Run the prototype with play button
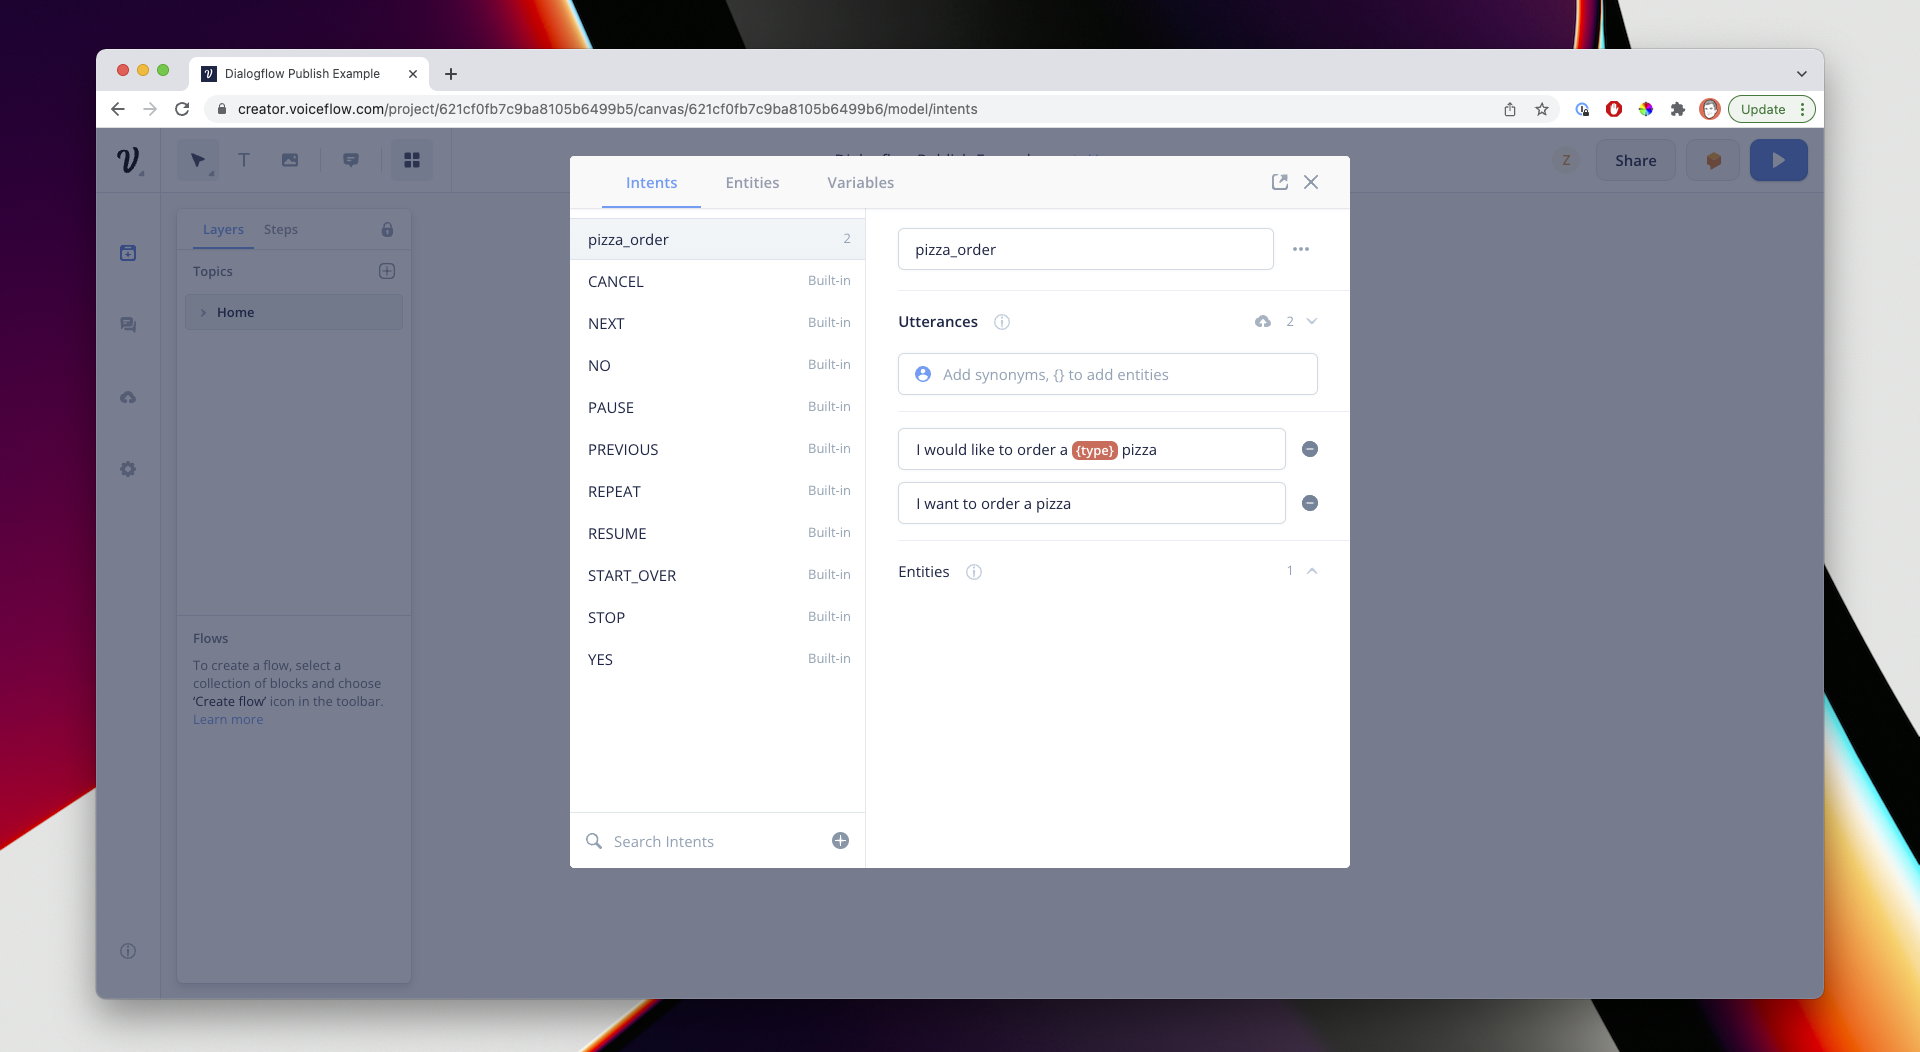The height and width of the screenshot is (1052, 1920). click(x=1778, y=160)
